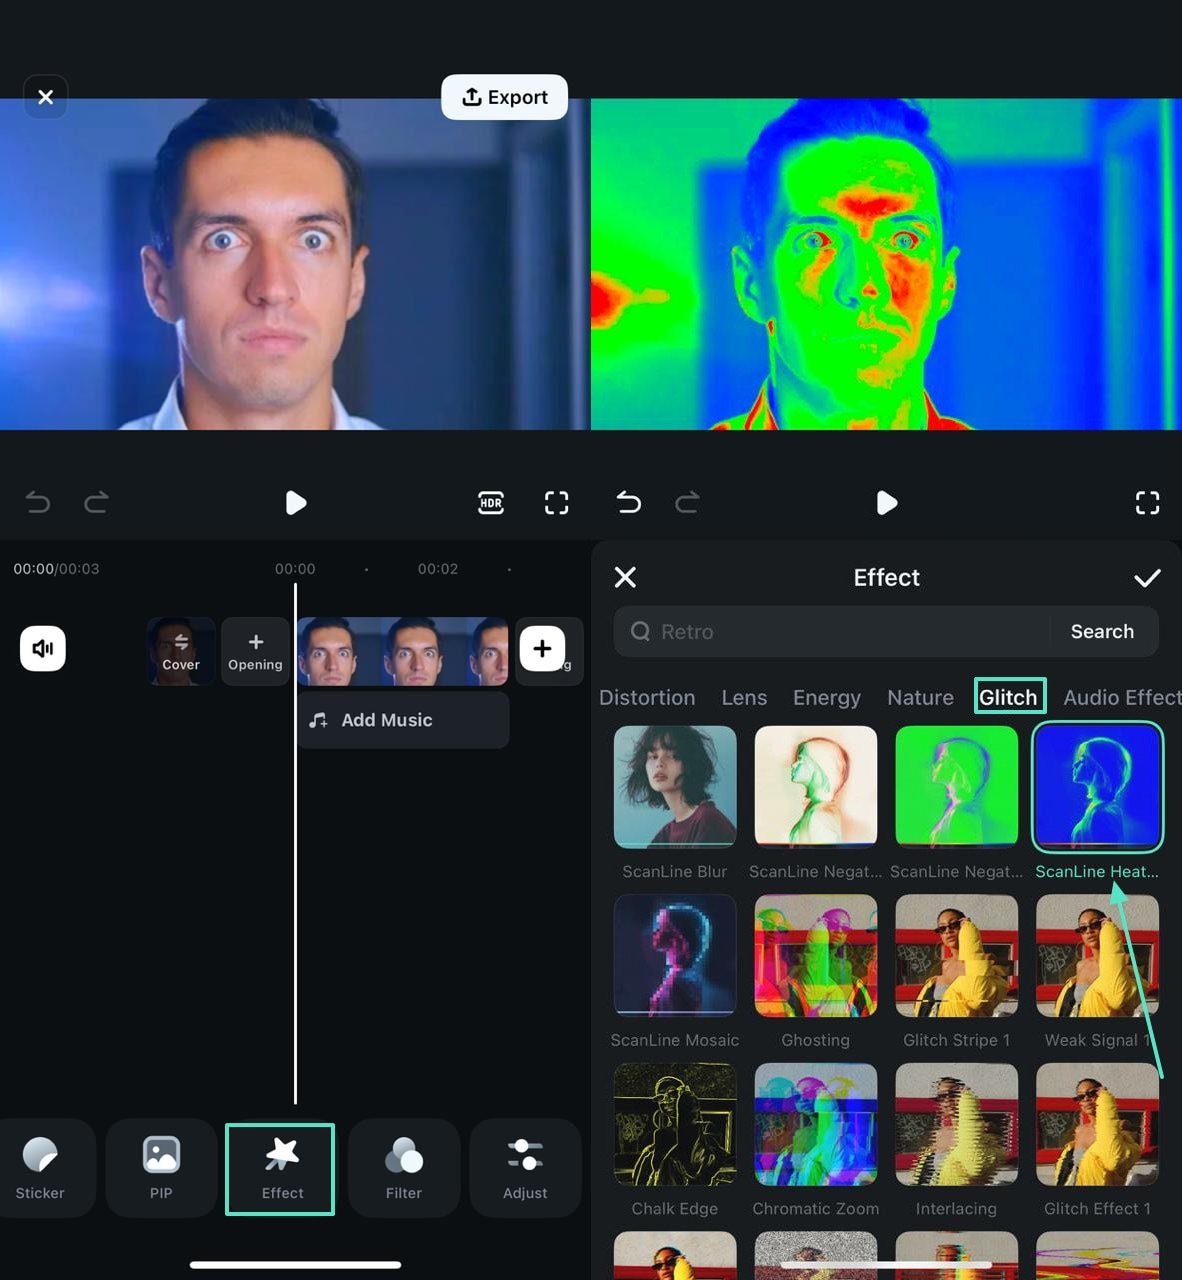1182x1280 pixels.
Task: Select the Glitch category tab
Action: (x=1009, y=697)
